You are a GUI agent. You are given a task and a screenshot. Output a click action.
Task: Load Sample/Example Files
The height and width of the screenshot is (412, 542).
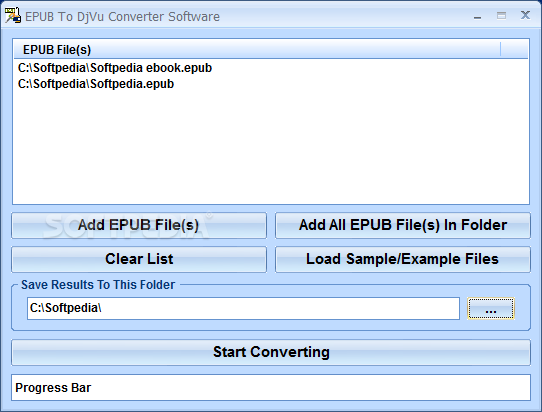tap(403, 259)
